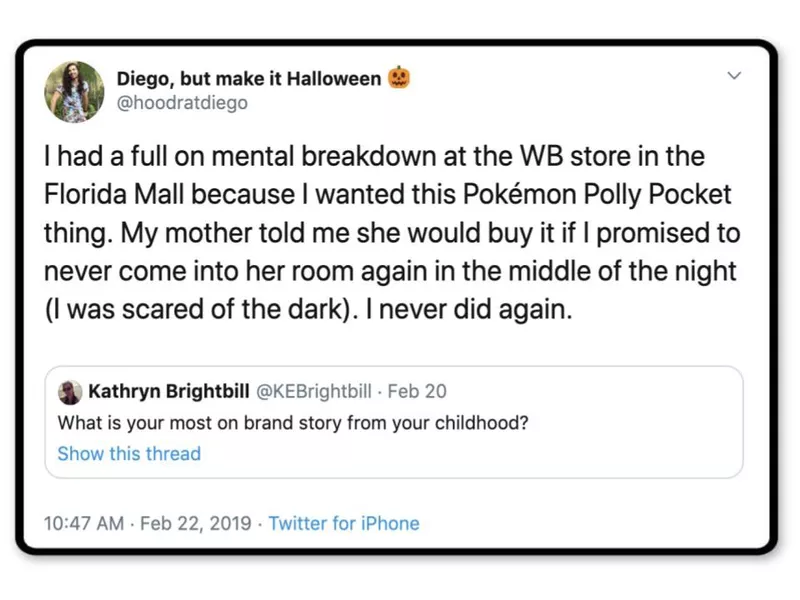Open the "Twitter for iPhone" source link
The image size is (800, 600).
pos(344,523)
